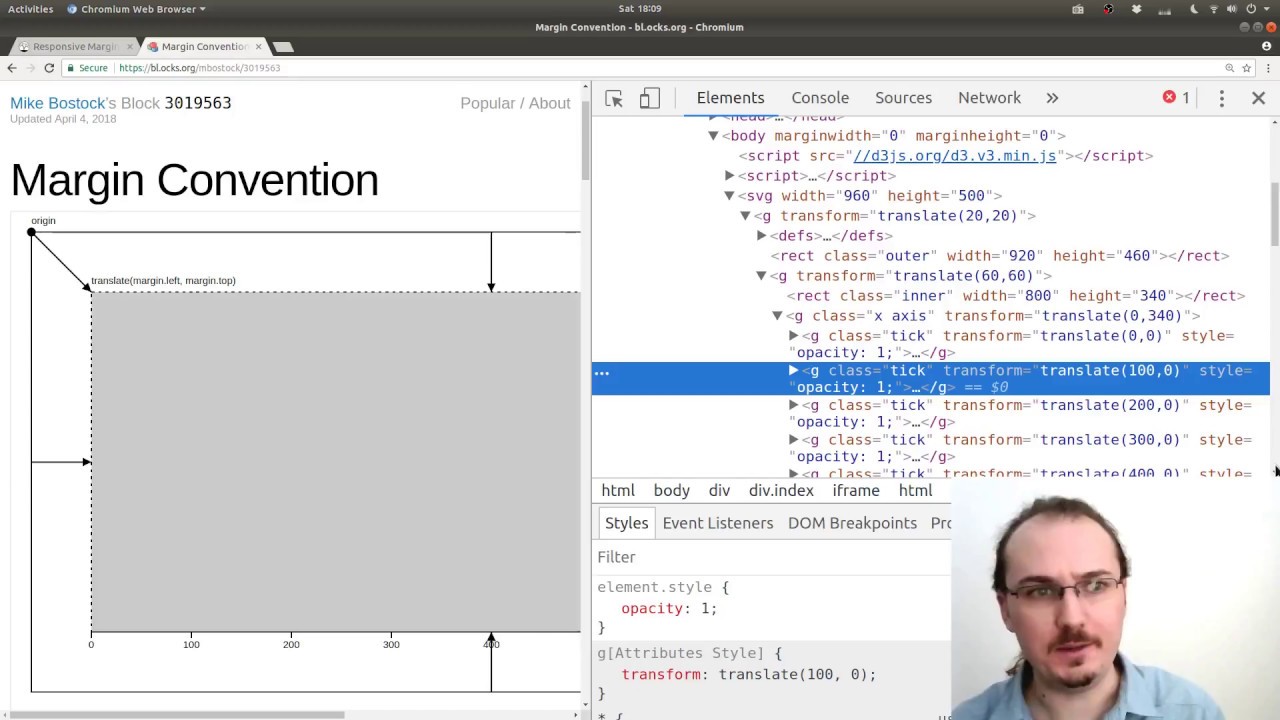
Task: Click the ellipsis on the selected tick row
Action: (602, 372)
